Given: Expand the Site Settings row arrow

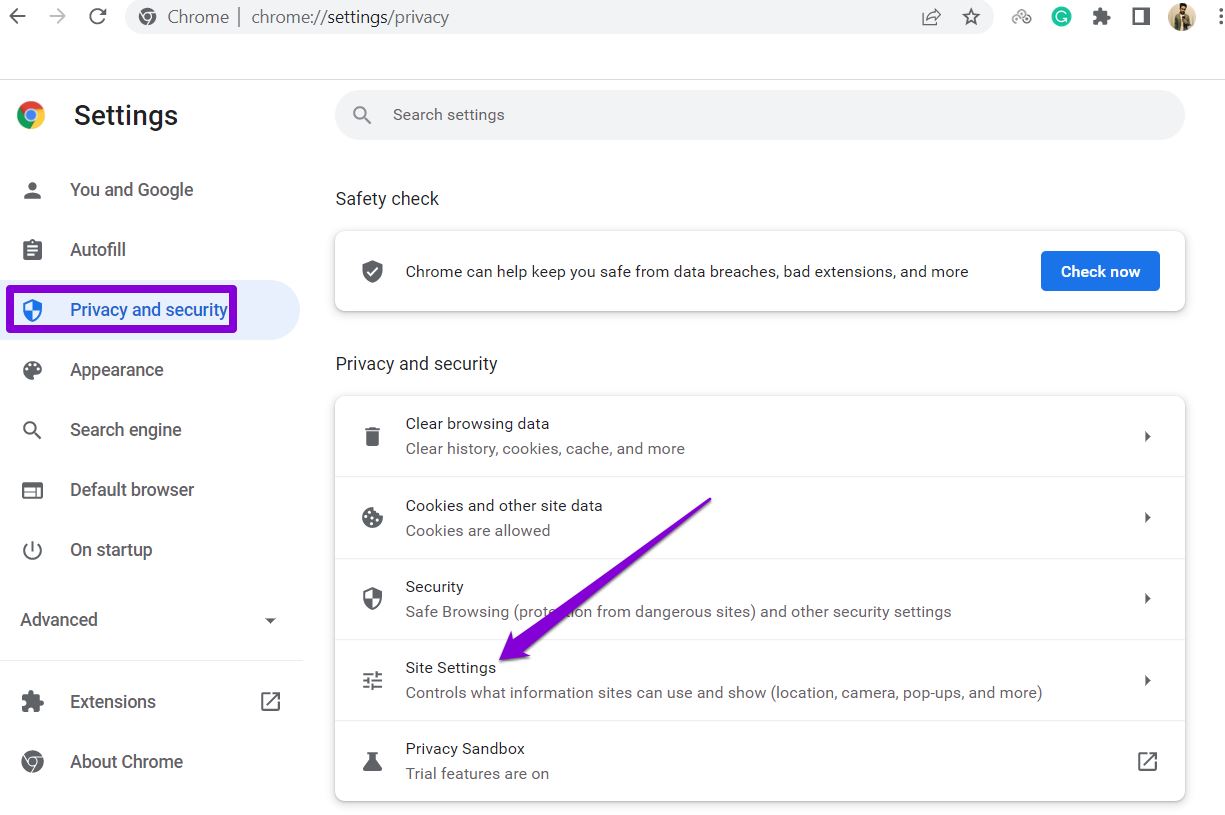Looking at the screenshot, I should coord(1147,681).
